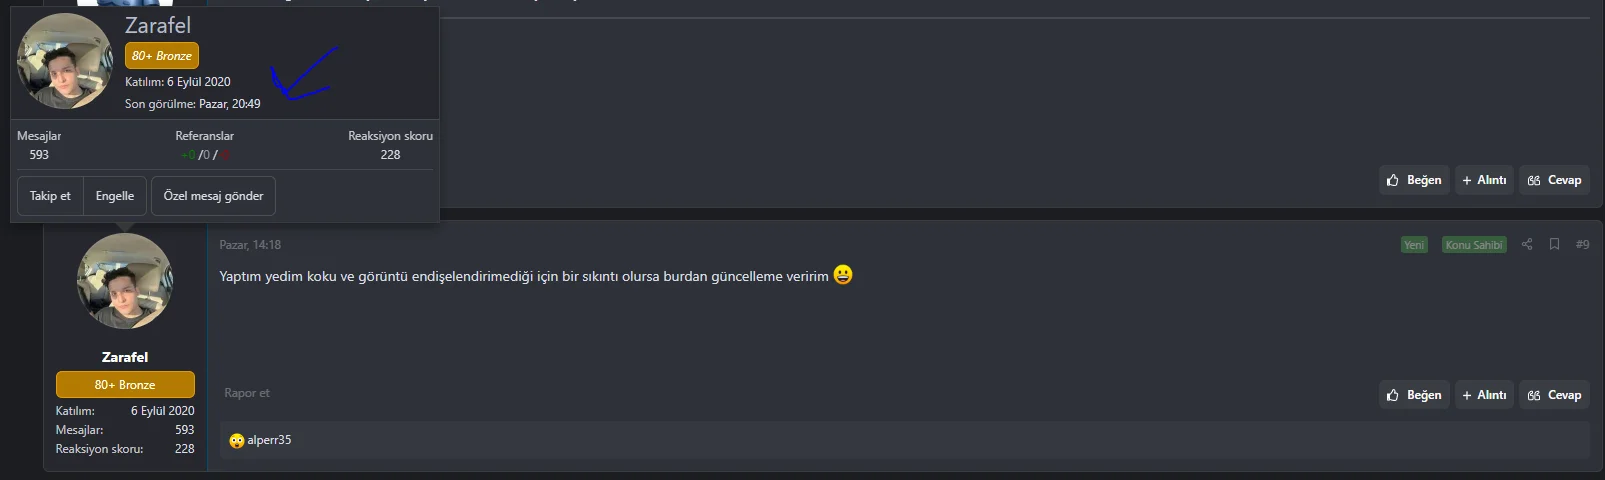
Task: Click Özel mesaj gönder button
Action: (213, 196)
